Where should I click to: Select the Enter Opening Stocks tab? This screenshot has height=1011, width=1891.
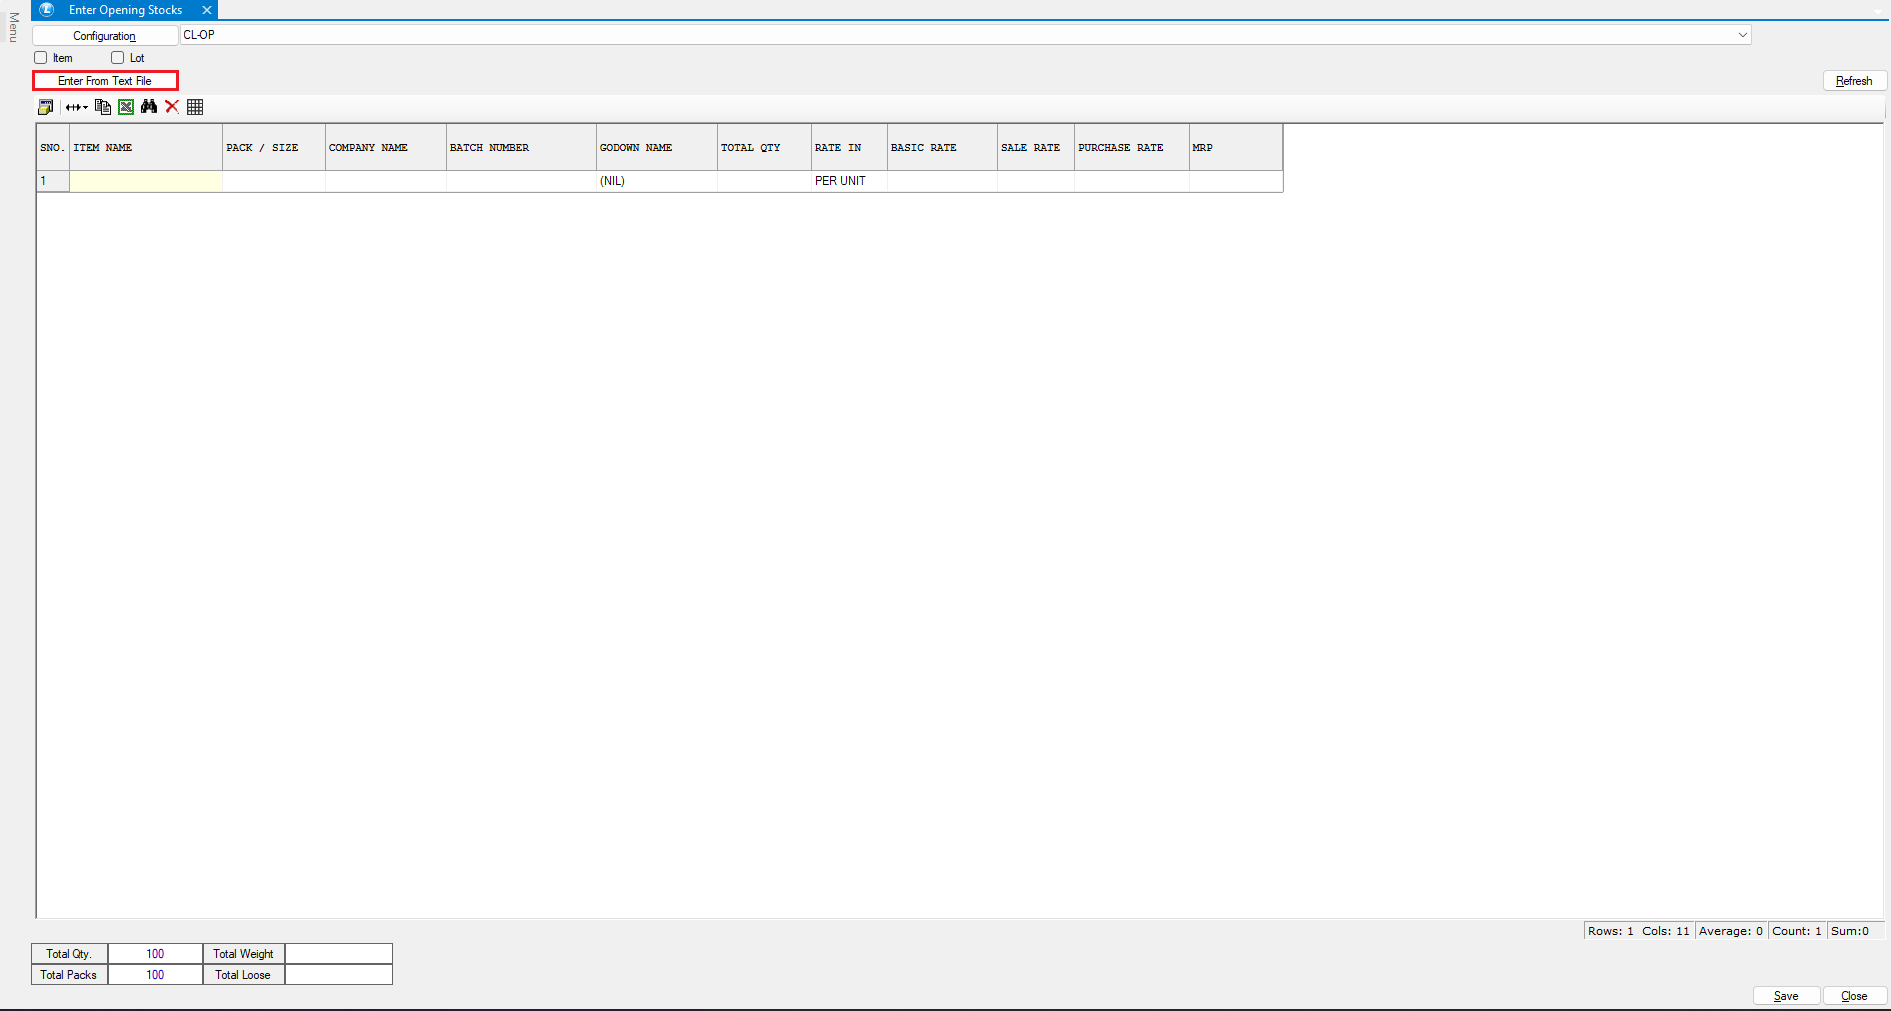tap(125, 10)
